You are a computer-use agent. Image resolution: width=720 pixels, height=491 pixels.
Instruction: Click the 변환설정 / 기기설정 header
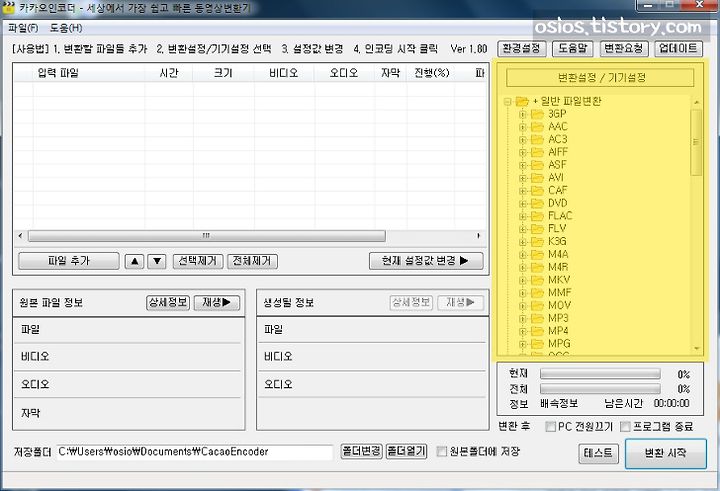[600, 78]
